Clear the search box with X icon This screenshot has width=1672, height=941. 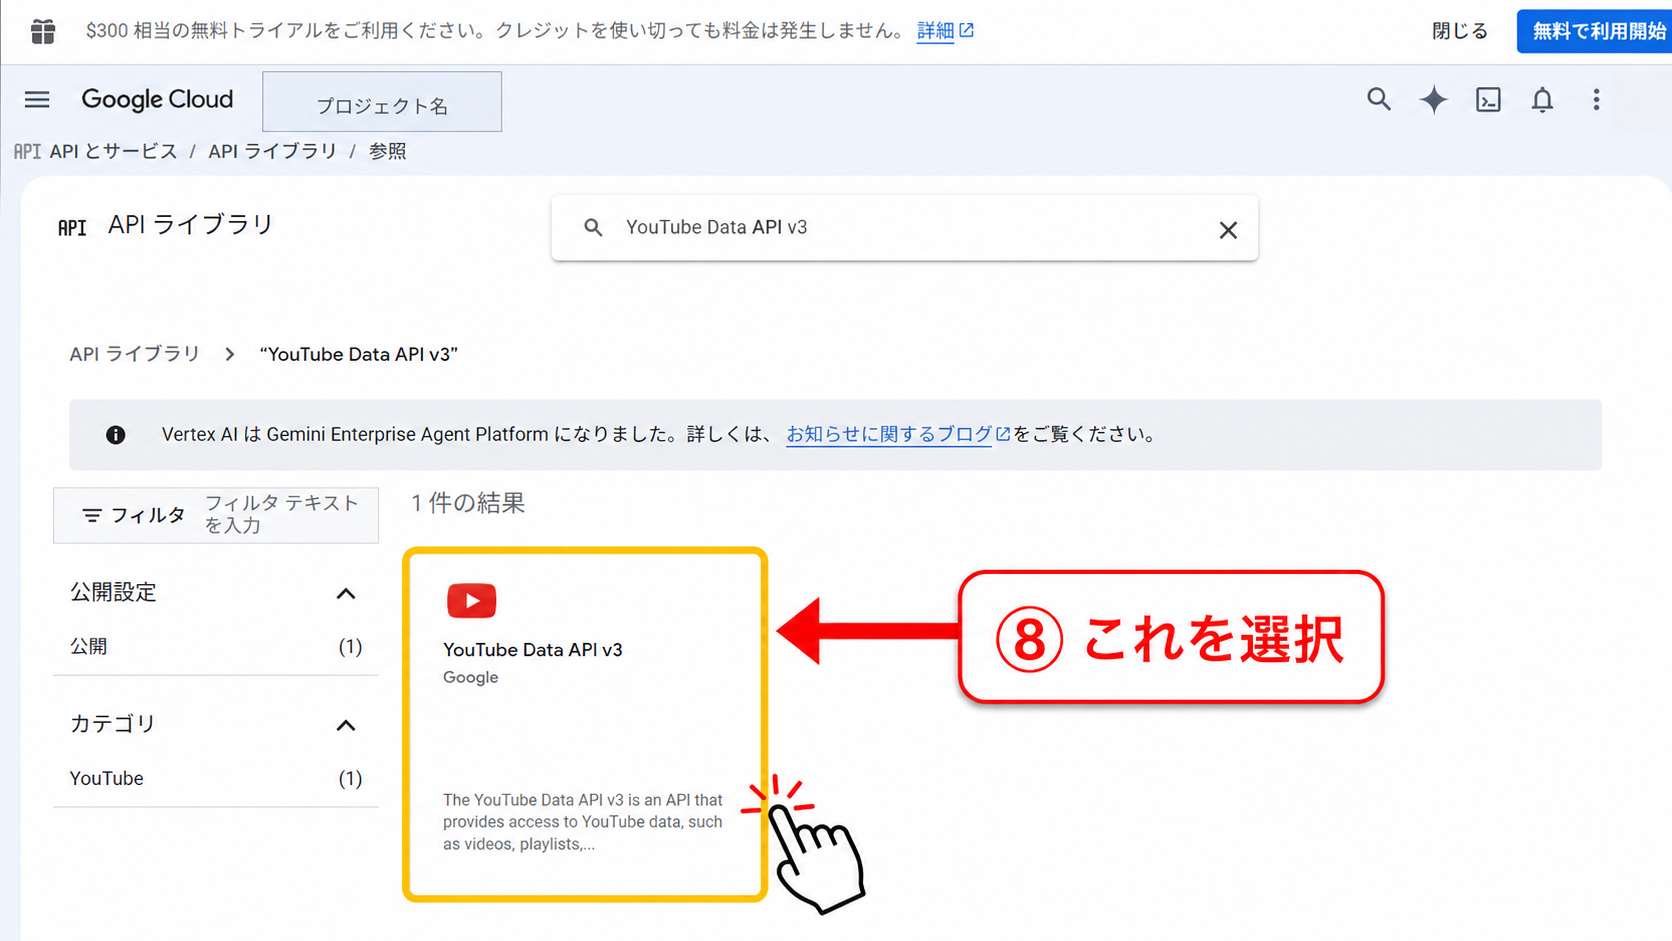pyautogui.click(x=1228, y=230)
